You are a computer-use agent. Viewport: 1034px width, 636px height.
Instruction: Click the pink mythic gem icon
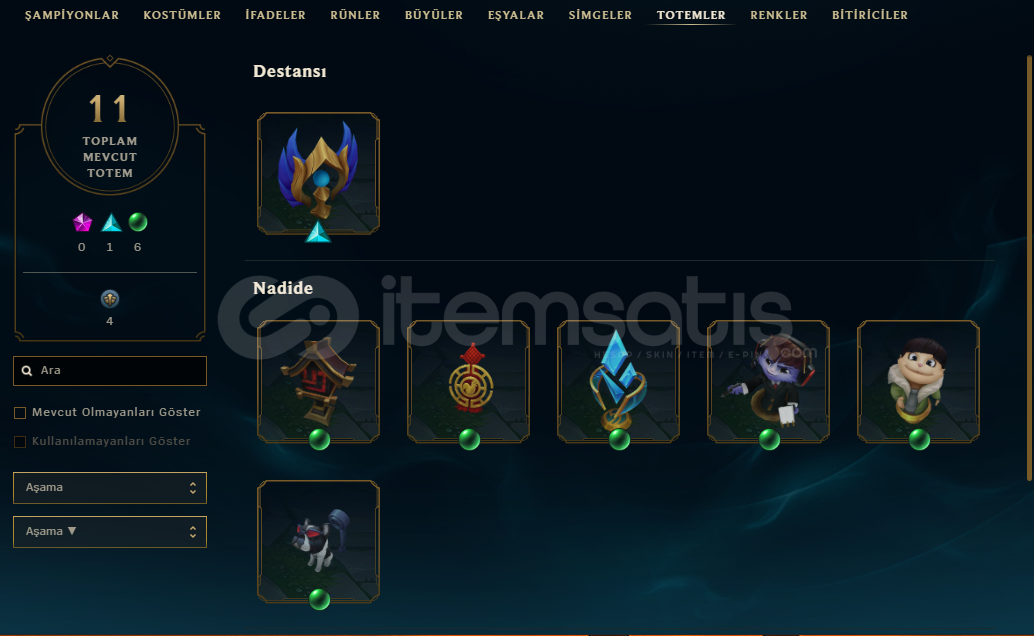(82, 222)
